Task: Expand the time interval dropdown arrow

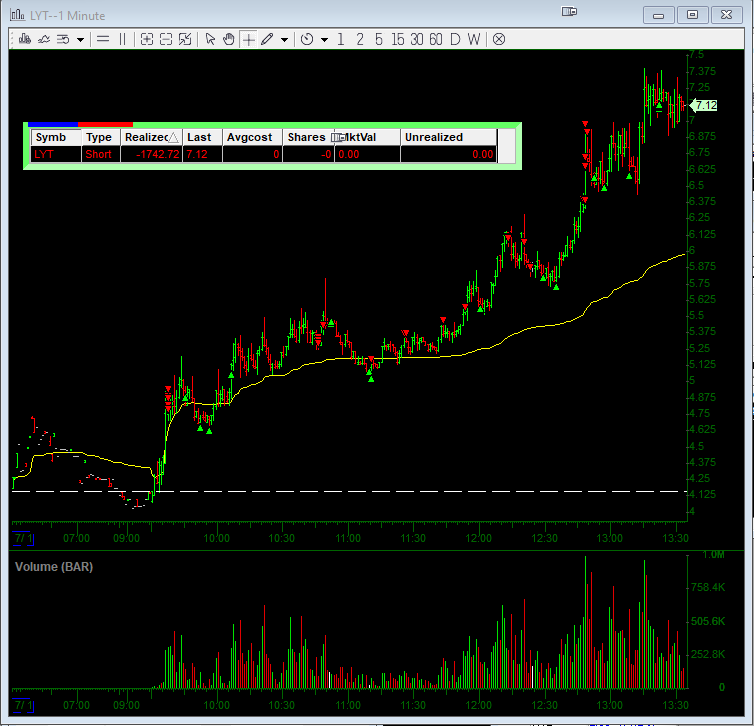Action: click(x=325, y=39)
